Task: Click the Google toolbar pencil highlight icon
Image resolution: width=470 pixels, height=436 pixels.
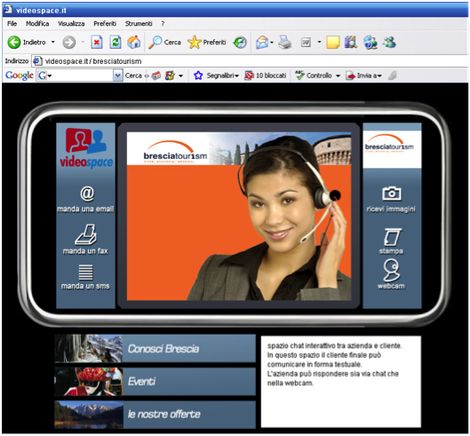Action: (x=392, y=76)
